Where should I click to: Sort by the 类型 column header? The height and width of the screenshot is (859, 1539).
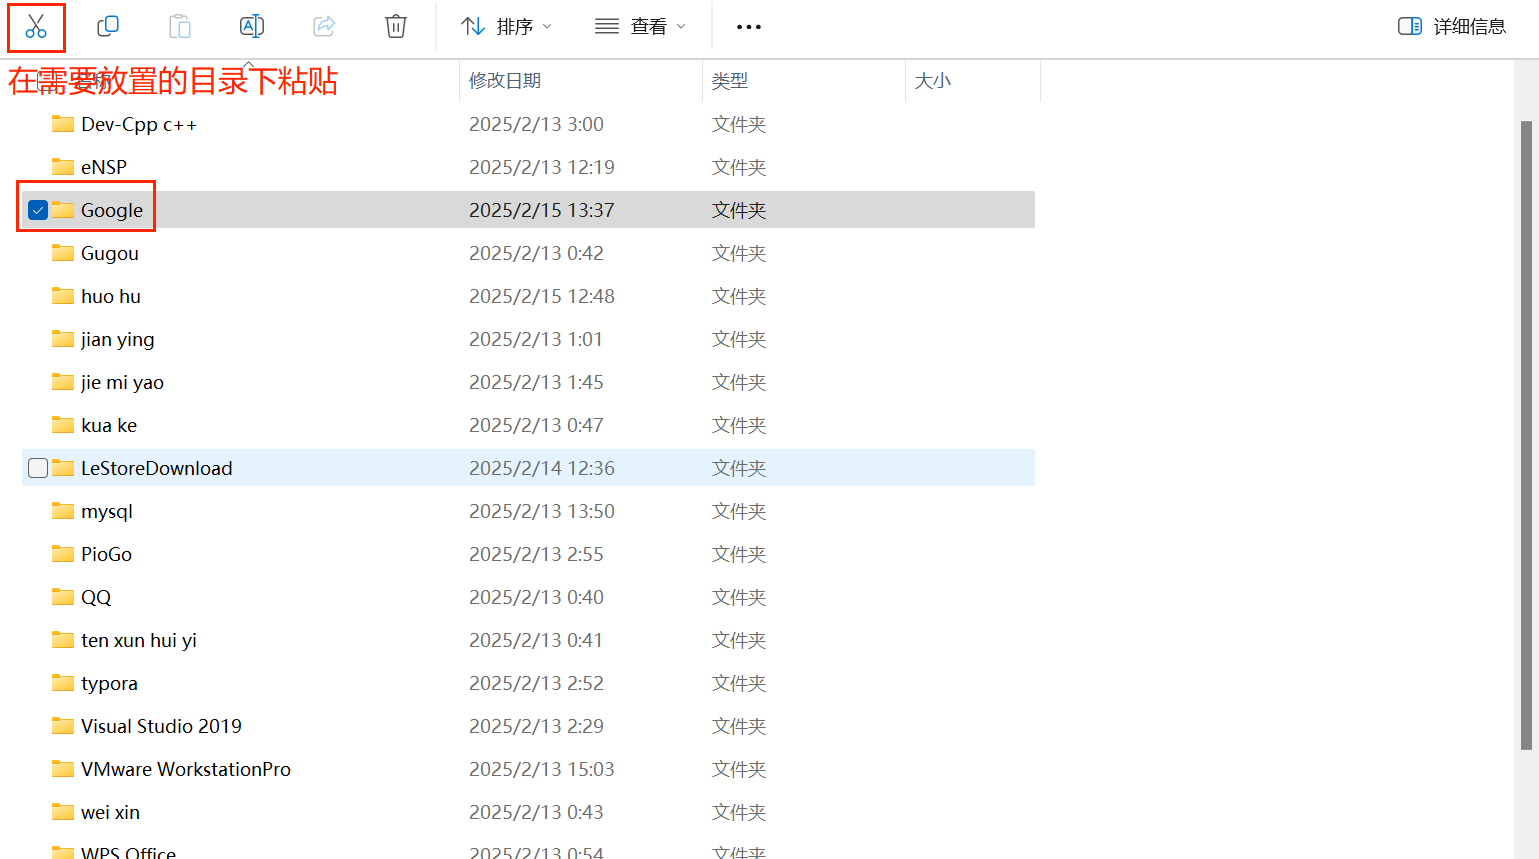(730, 81)
